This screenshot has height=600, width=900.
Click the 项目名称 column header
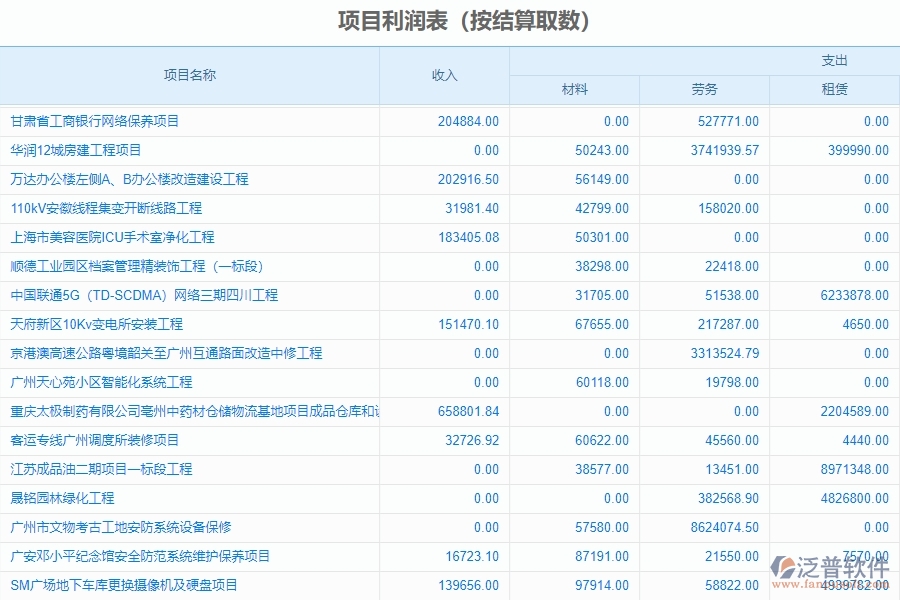pos(190,74)
